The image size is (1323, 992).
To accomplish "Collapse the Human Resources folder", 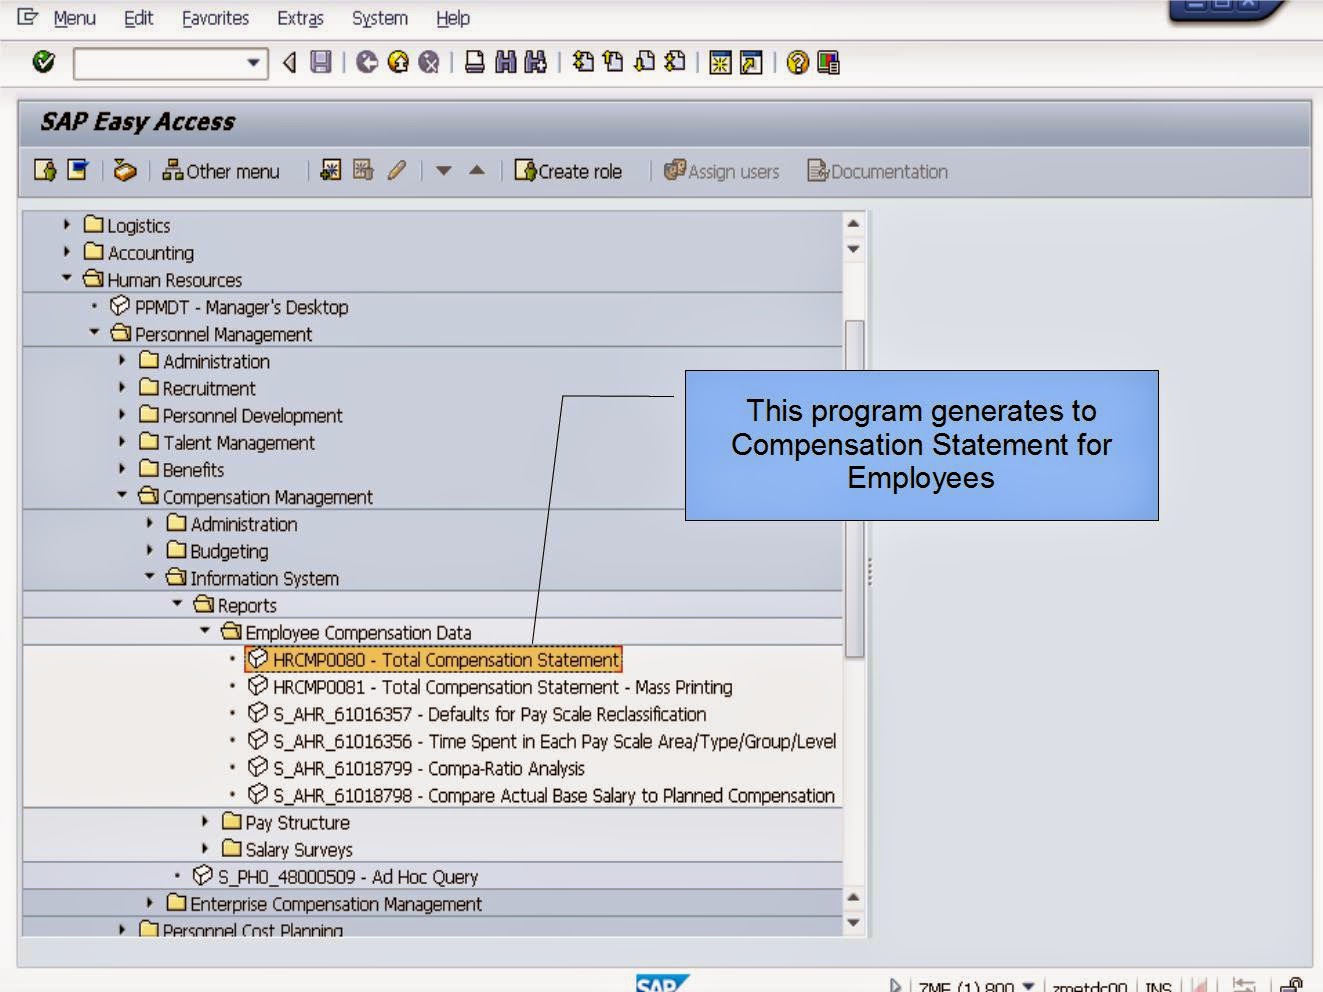I will (x=67, y=280).
